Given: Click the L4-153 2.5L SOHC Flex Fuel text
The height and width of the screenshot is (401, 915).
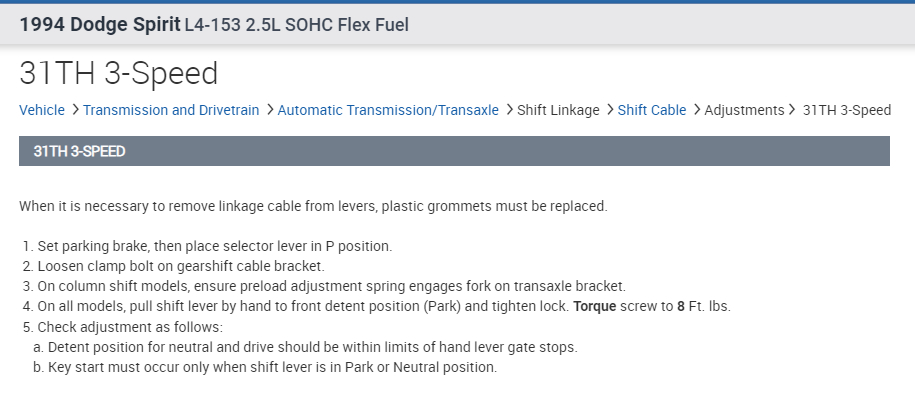Looking at the screenshot, I should point(297,23).
